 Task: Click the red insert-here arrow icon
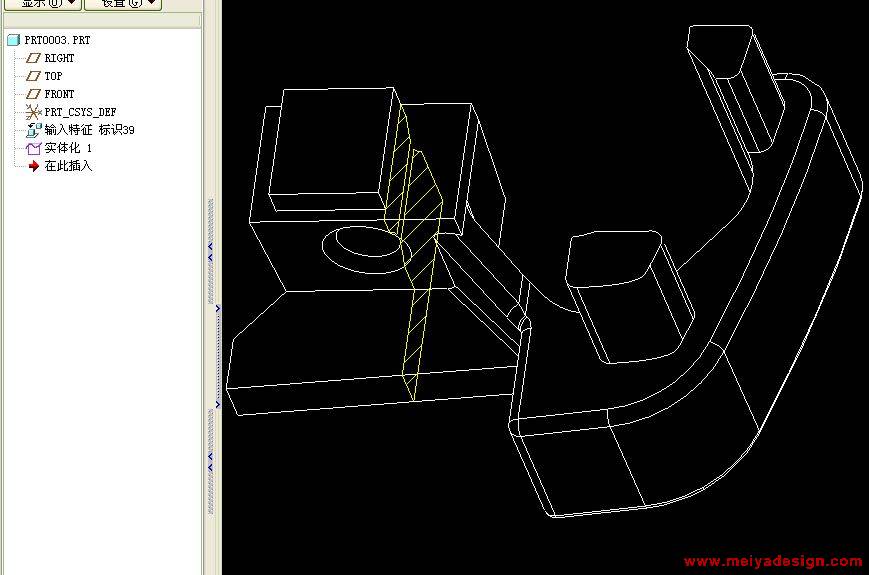coord(34,166)
